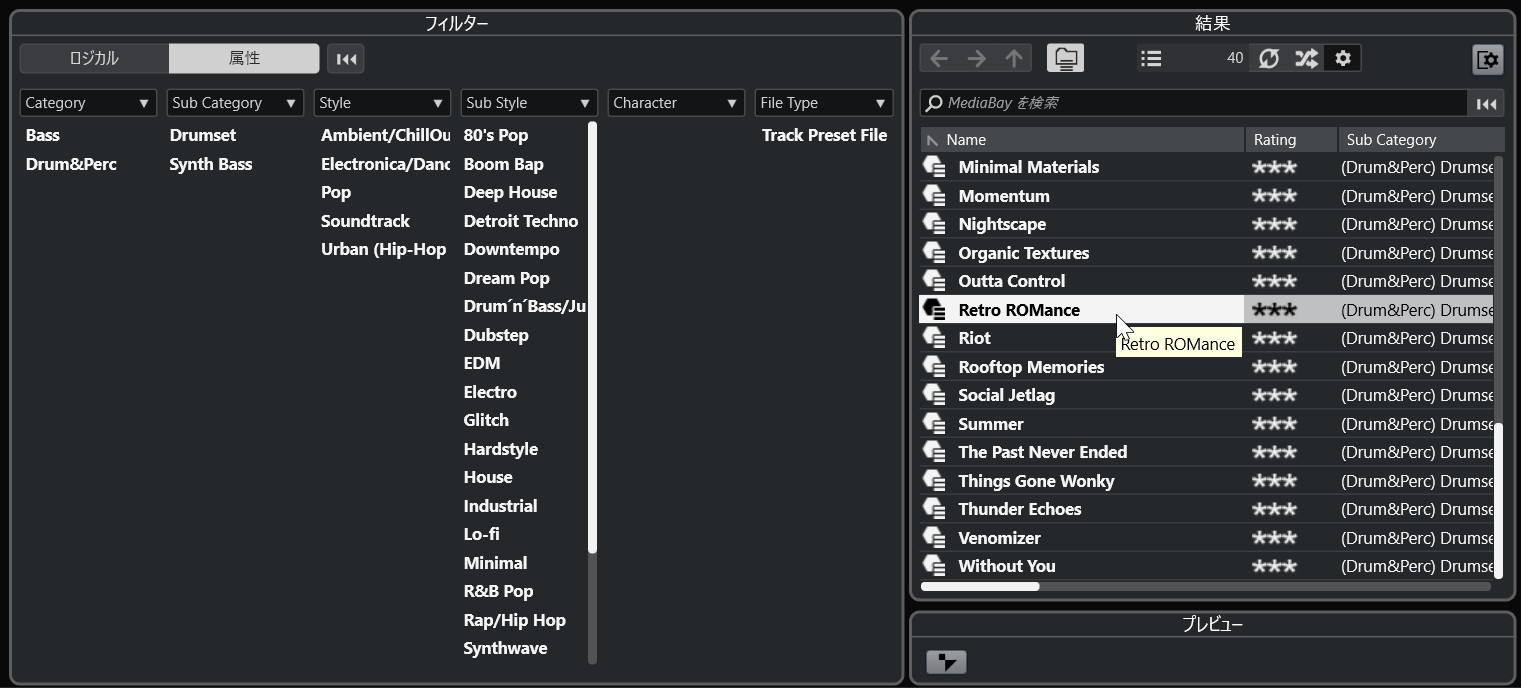
Task: Select The Past Never Ended preset
Action: pos(1042,452)
